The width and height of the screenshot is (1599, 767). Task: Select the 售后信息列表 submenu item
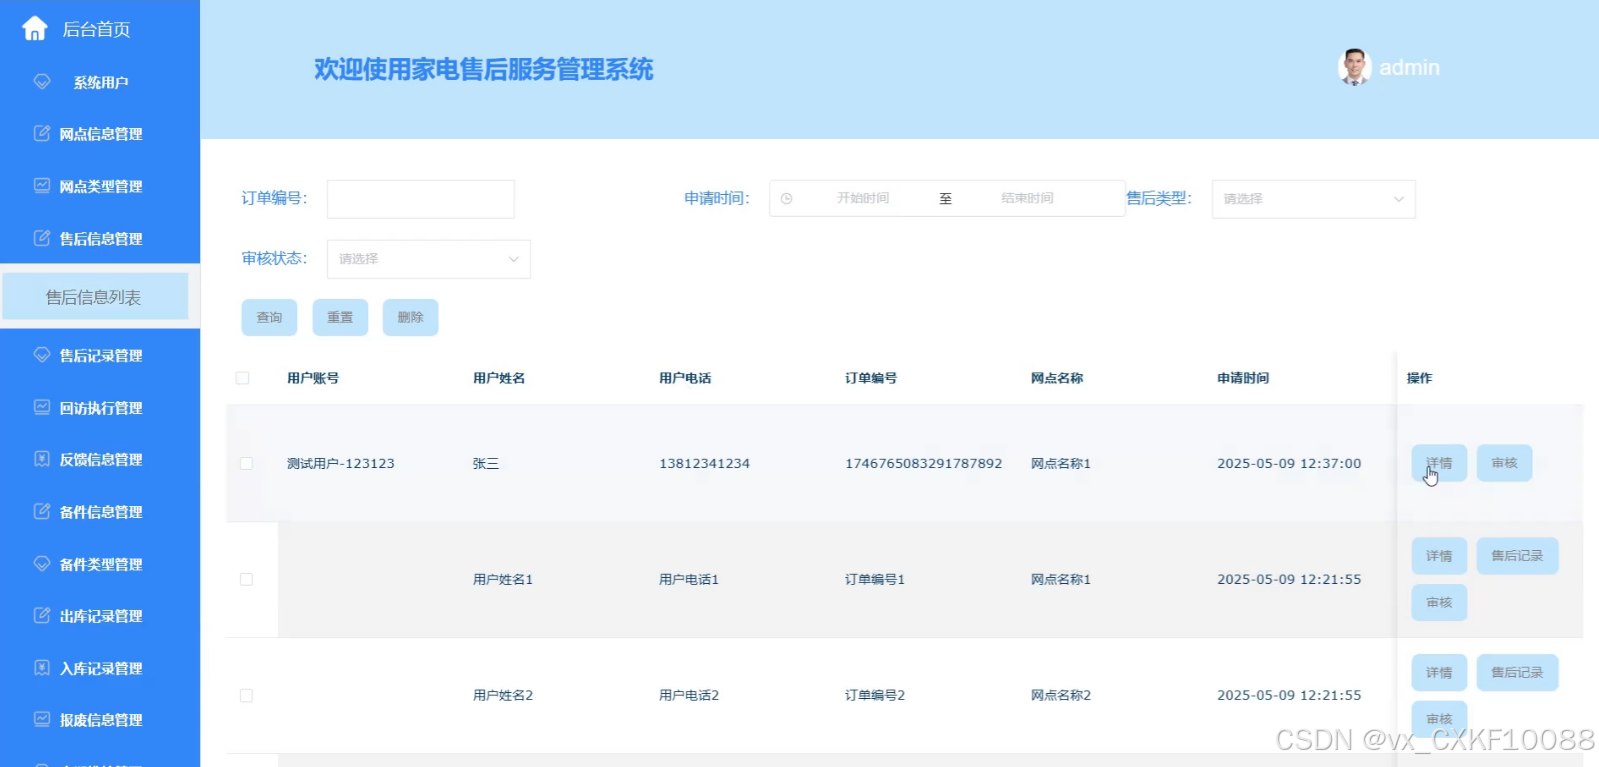(95, 297)
